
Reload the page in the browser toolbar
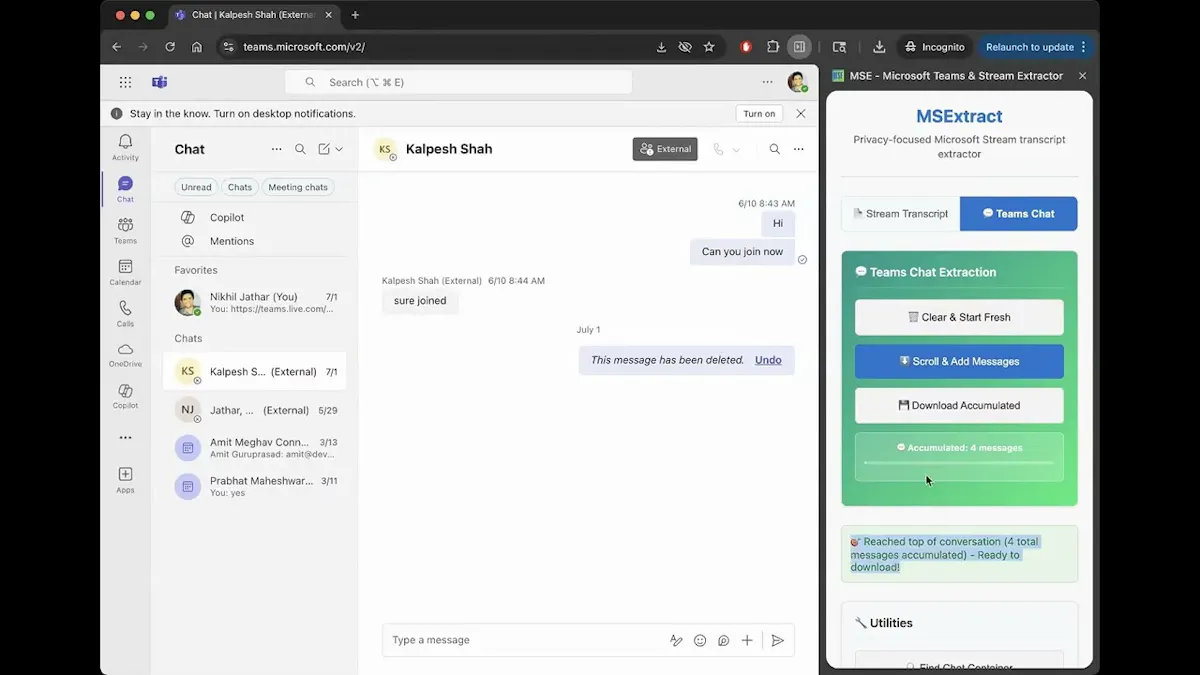(170, 47)
